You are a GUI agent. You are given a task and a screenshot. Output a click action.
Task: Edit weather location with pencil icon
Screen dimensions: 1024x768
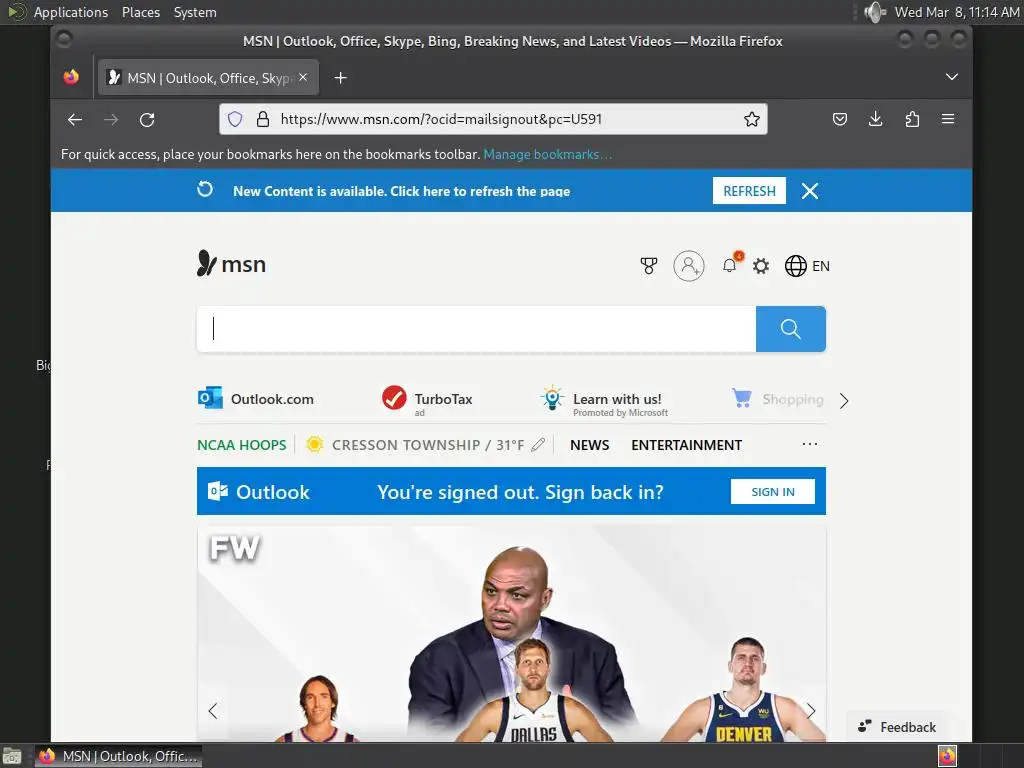(x=538, y=445)
